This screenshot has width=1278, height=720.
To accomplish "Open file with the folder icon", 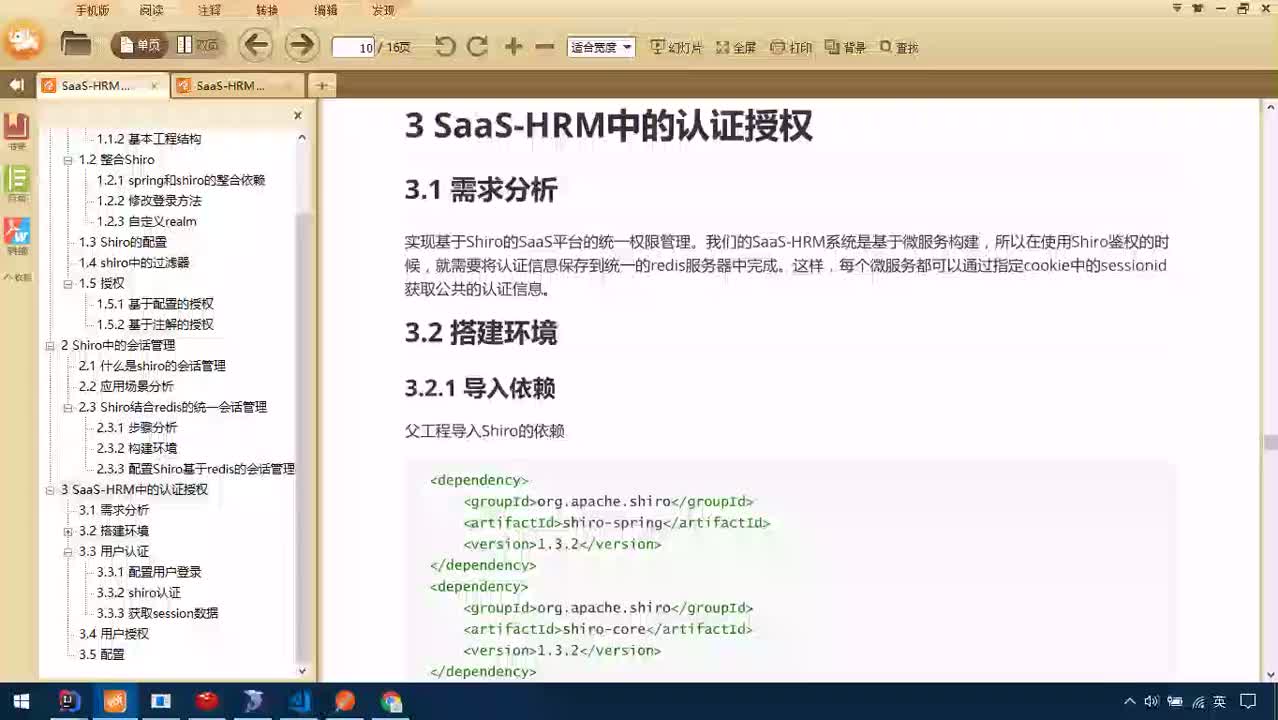I will coord(76,44).
